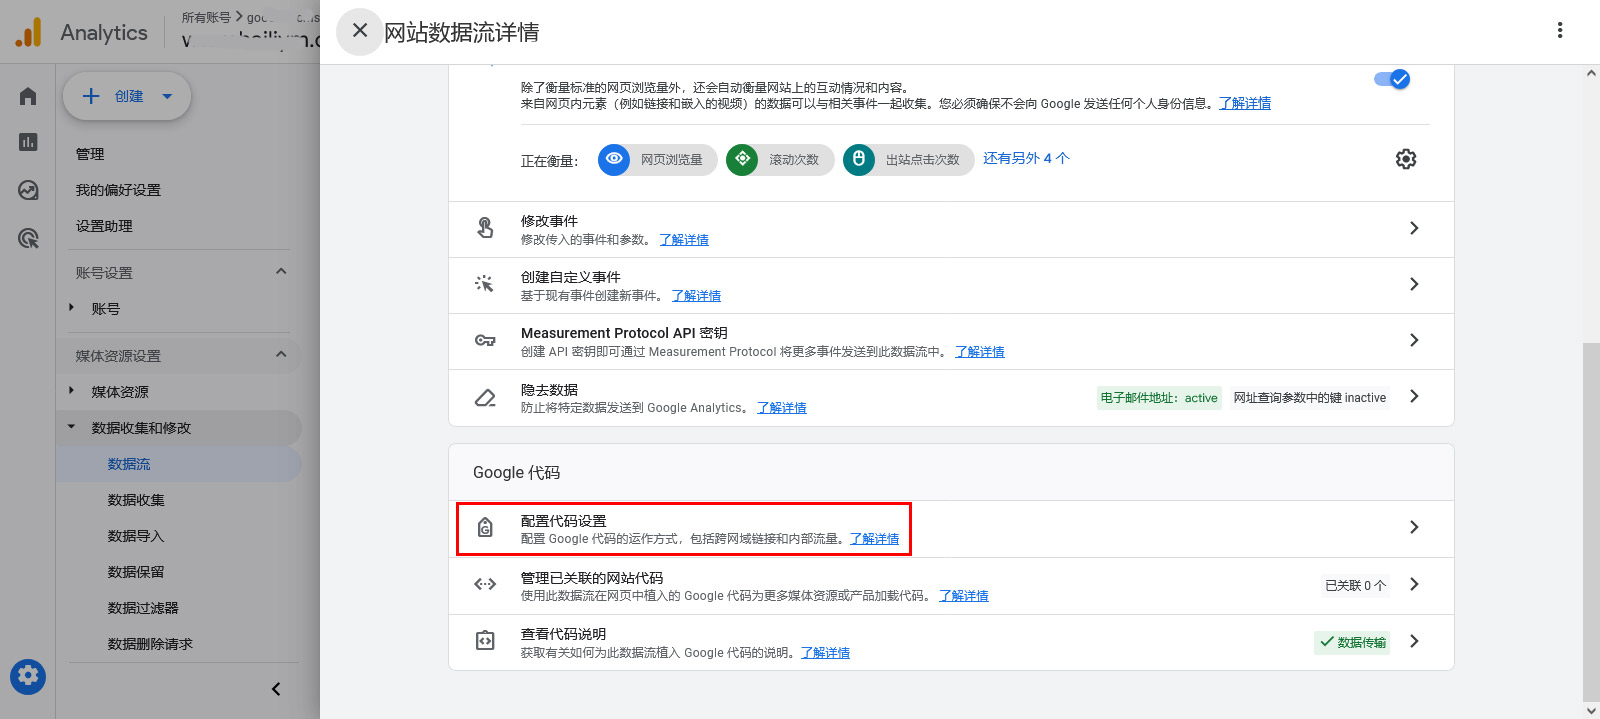Open 创建自定义事件 row
Screen dimensions: 1600x719
click(x=951, y=285)
